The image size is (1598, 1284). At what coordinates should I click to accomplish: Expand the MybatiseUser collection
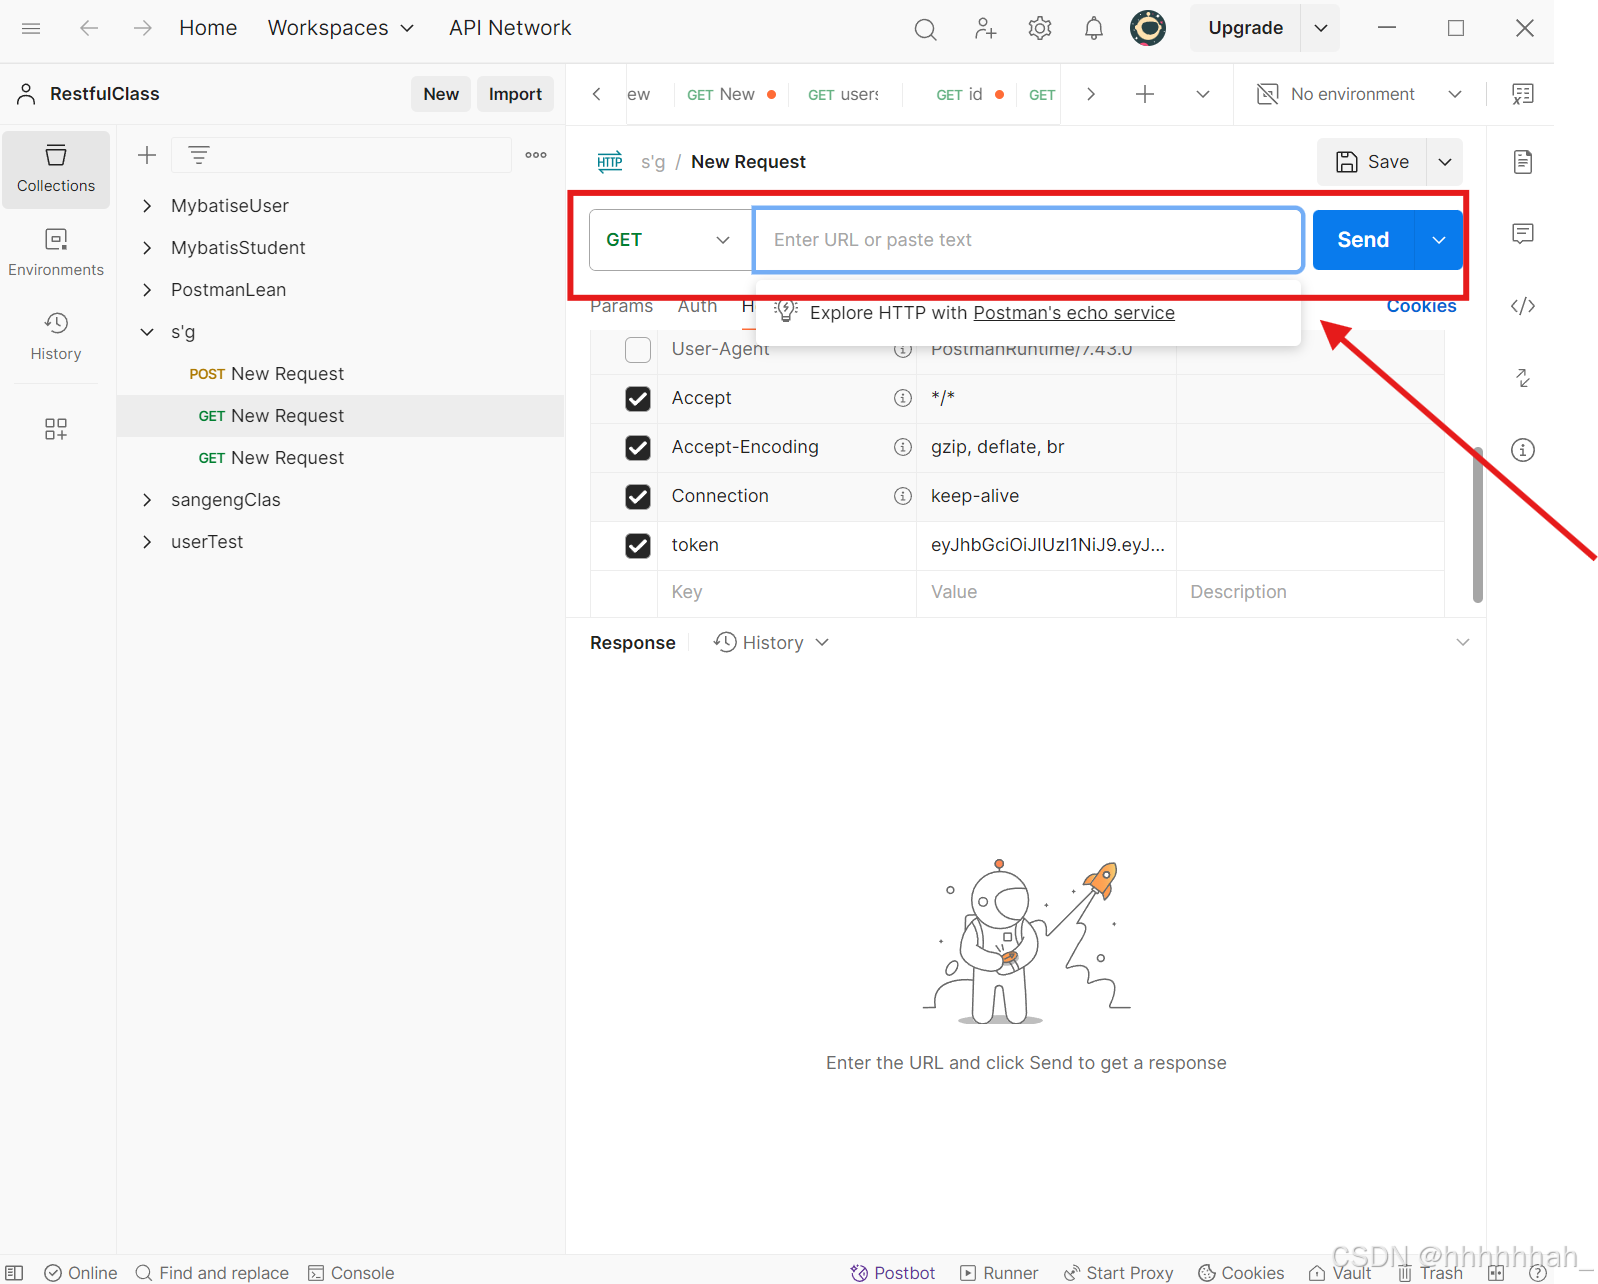[147, 206]
